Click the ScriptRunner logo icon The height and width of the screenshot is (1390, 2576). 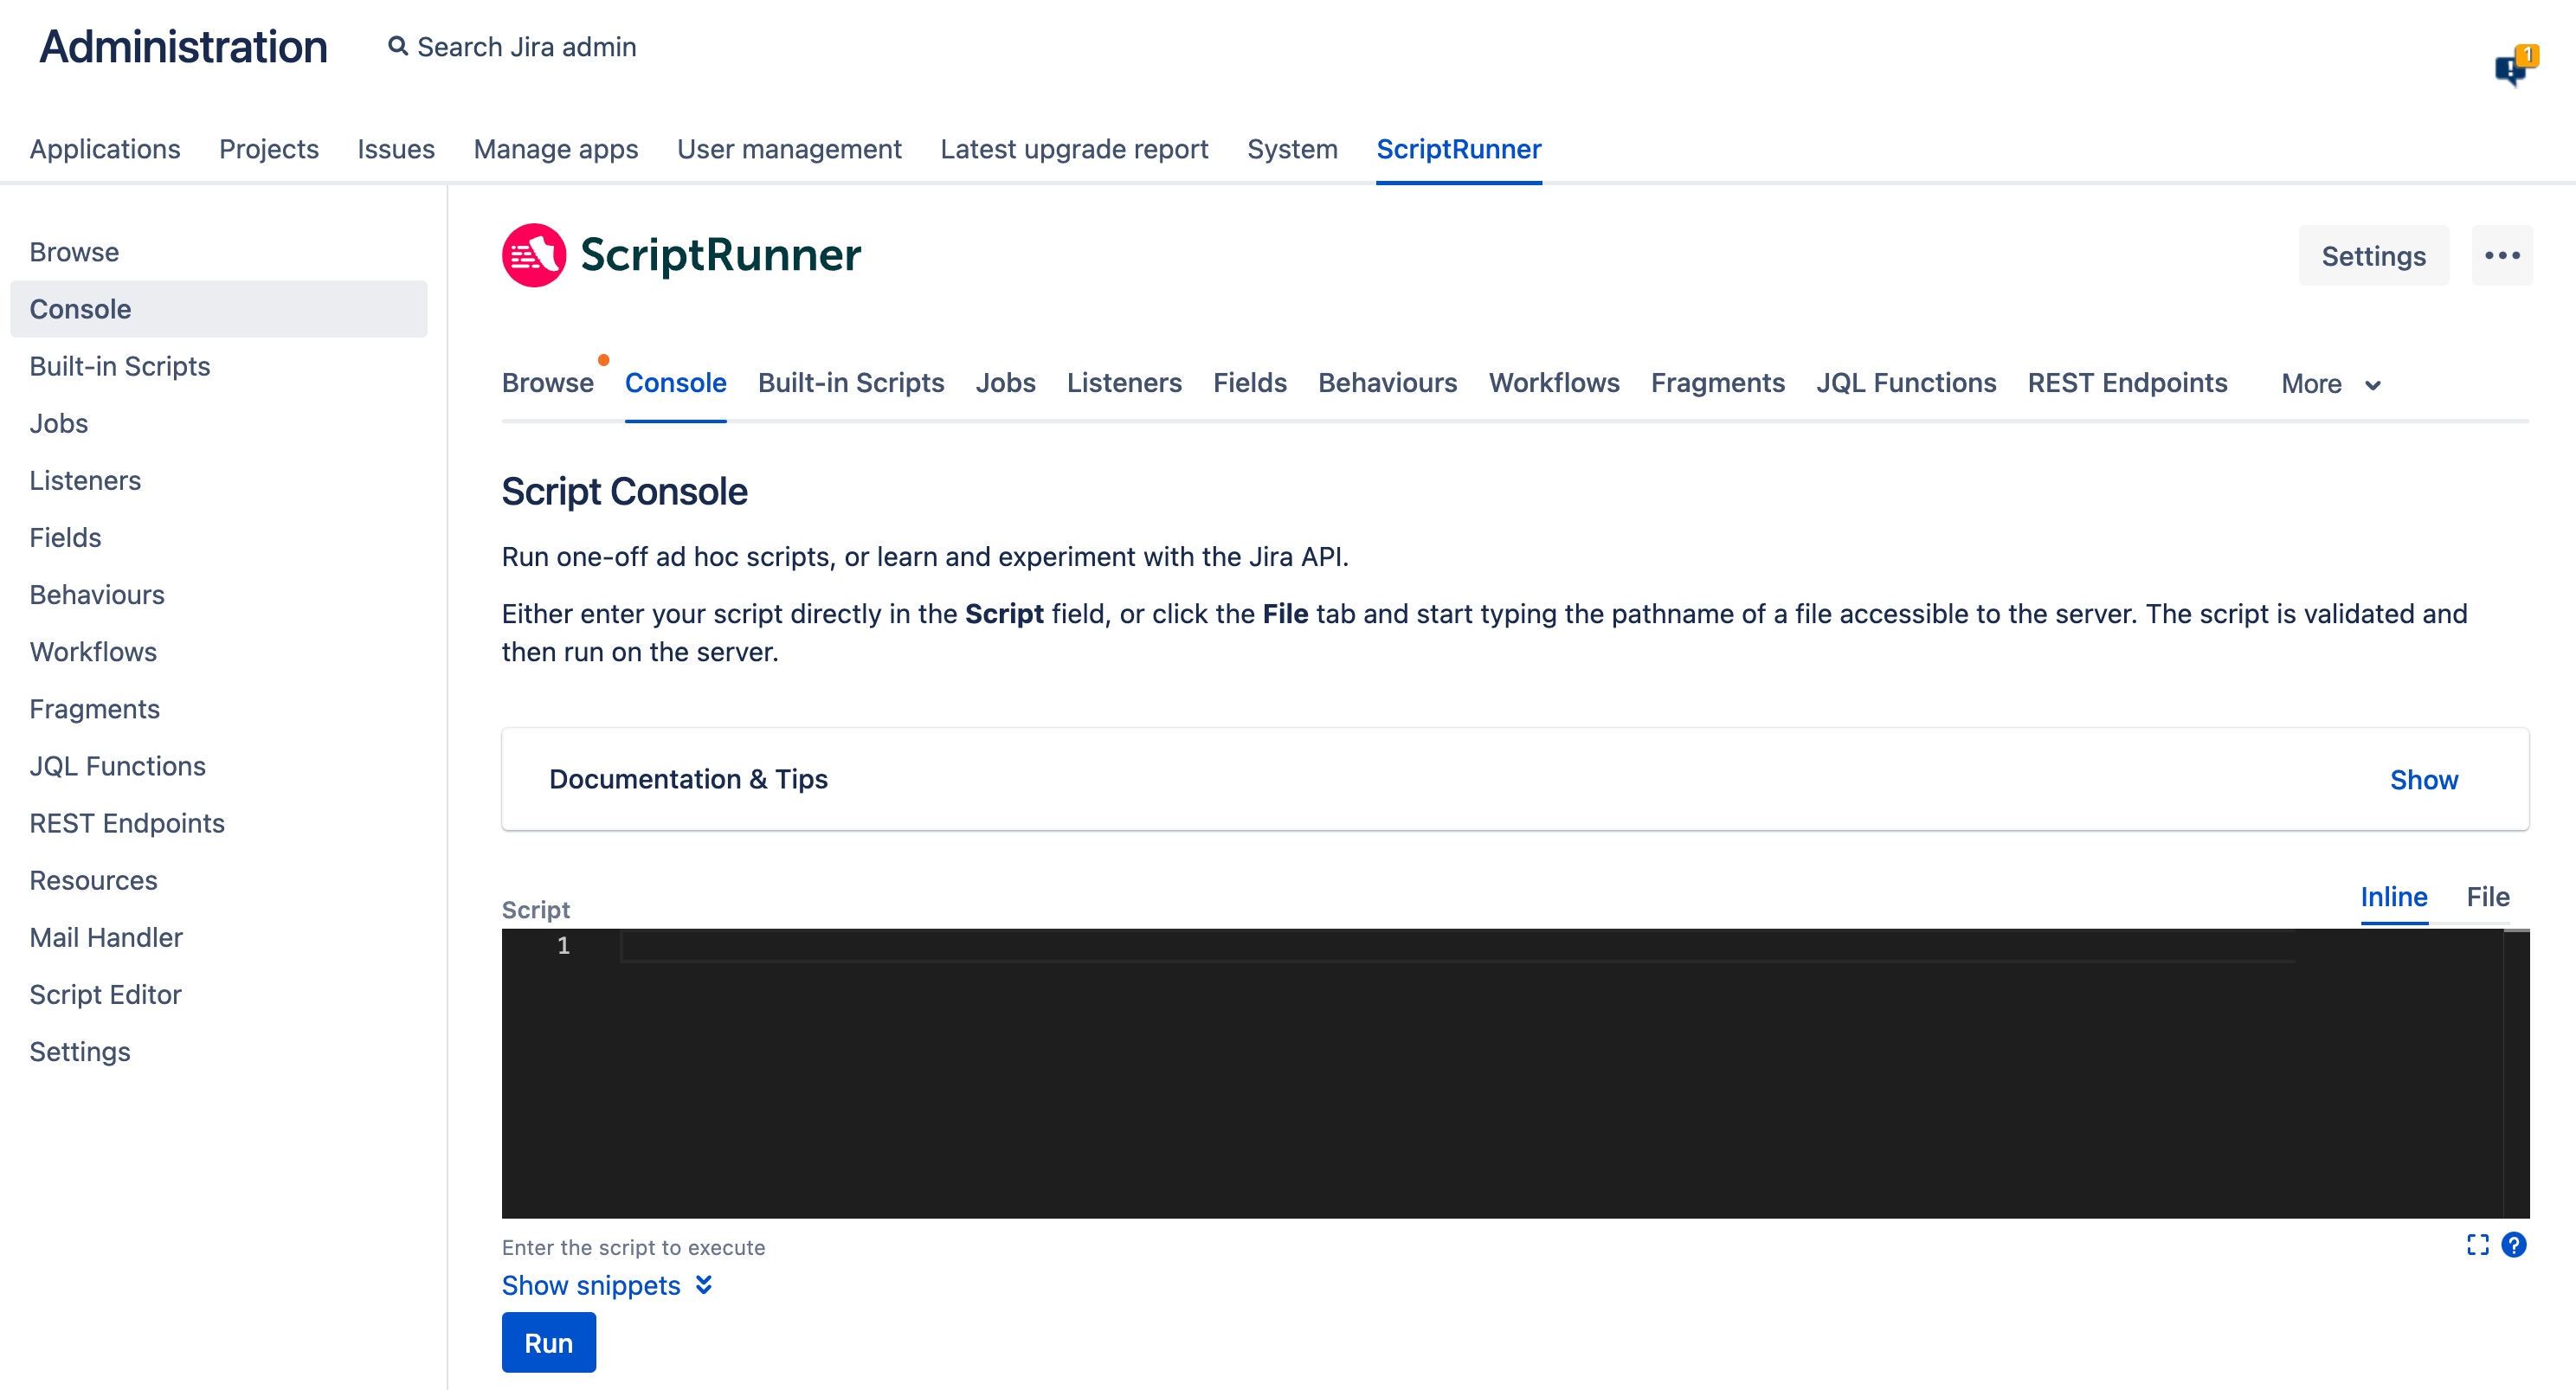pyautogui.click(x=534, y=255)
